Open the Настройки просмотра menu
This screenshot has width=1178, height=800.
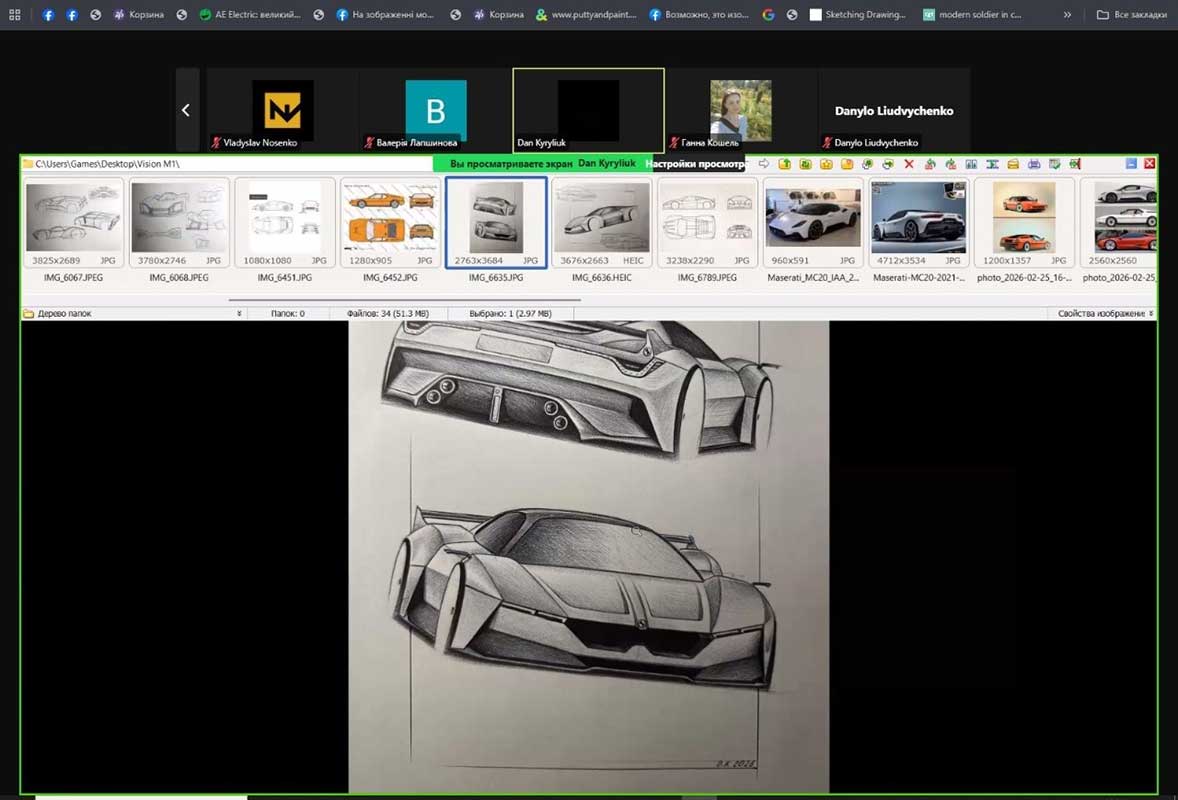click(695, 164)
